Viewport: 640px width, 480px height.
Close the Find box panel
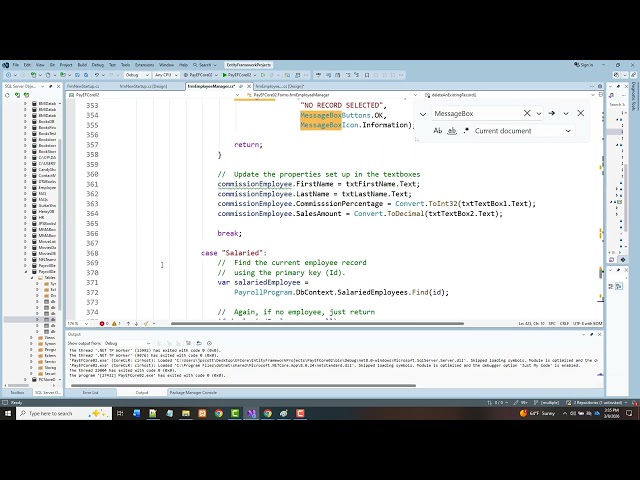pos(581,113)
